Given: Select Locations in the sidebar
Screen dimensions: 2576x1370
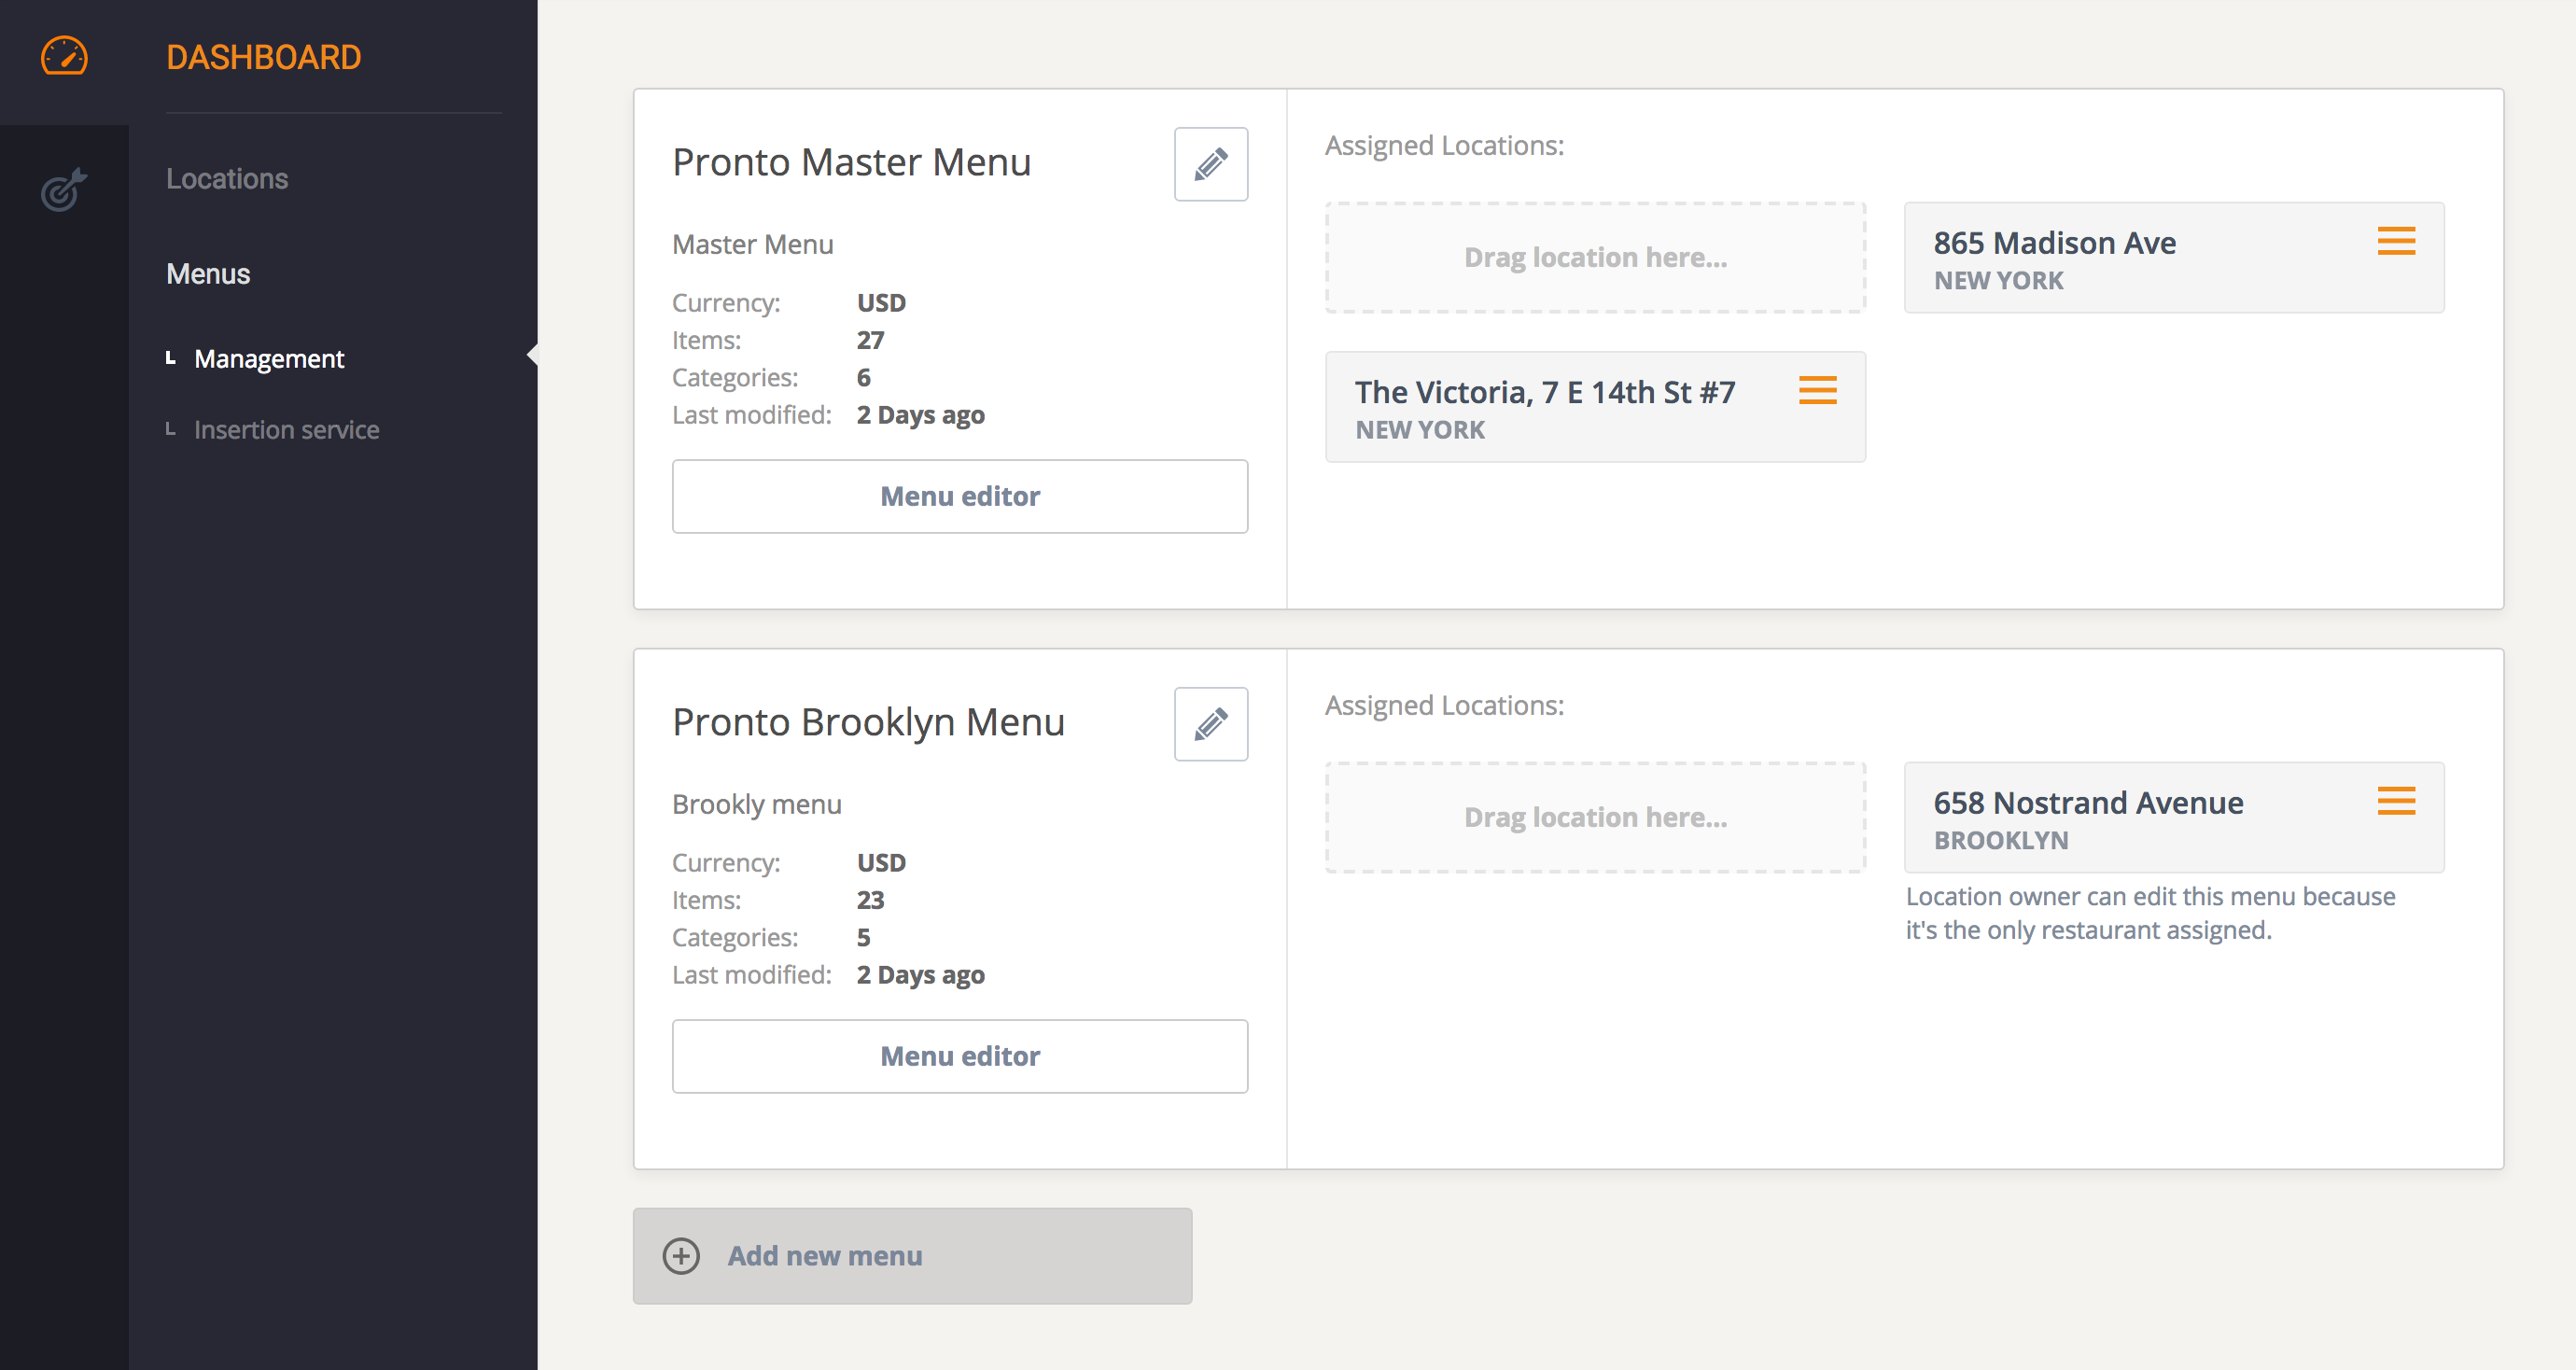Looking at the screenshot, I should tap(227, 178).
